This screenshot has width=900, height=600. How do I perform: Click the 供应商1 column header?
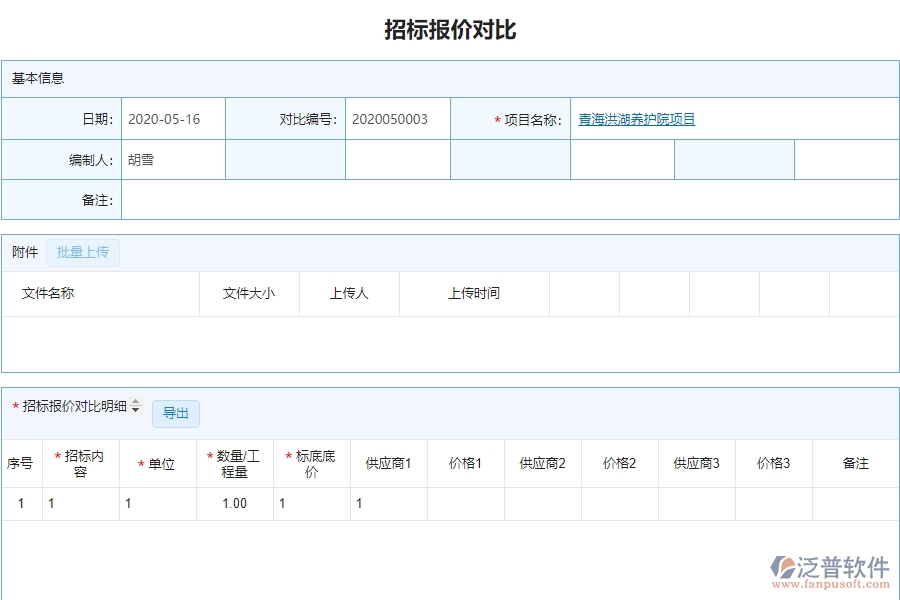(x=389, y=463)
